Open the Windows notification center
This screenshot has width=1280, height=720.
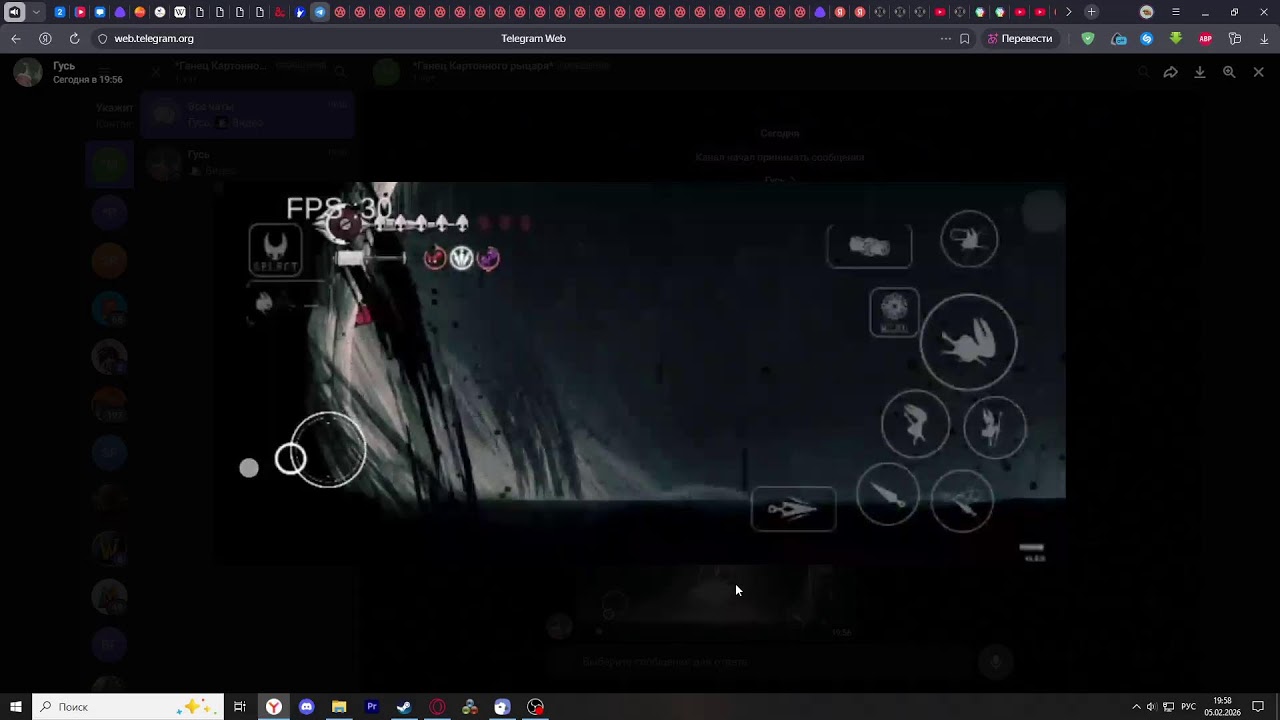(x=1258, y=707)
